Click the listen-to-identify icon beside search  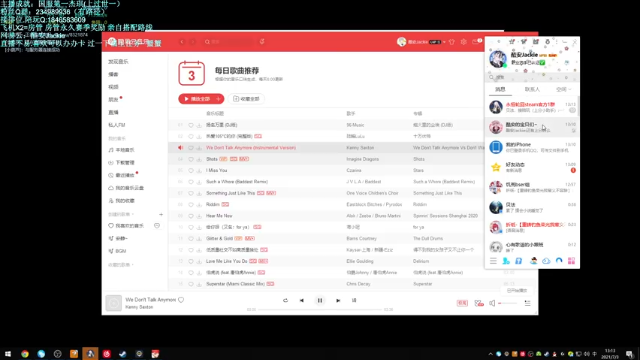[262, 42]
